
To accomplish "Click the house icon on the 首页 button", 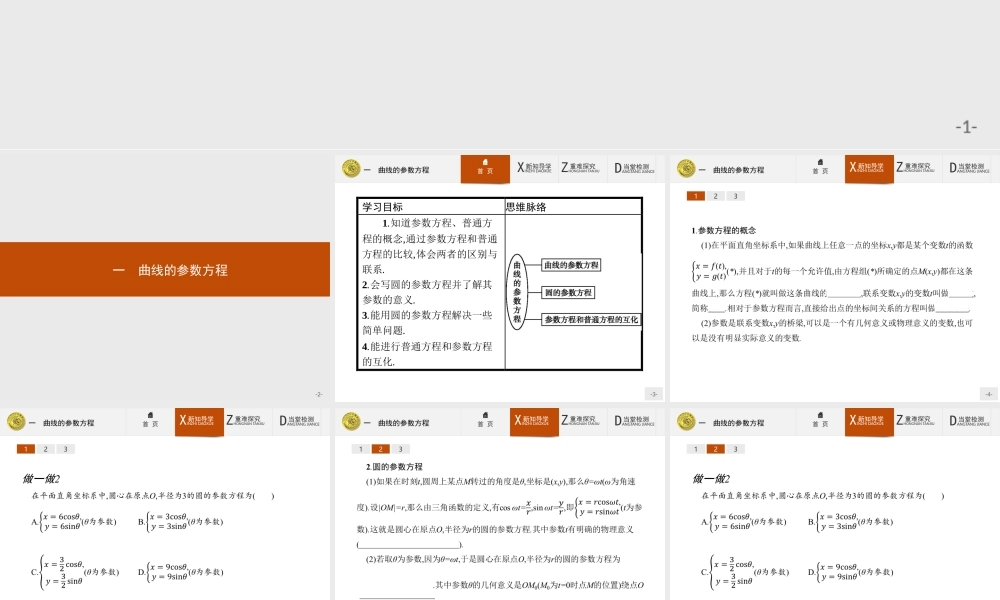I will [485, 163].
